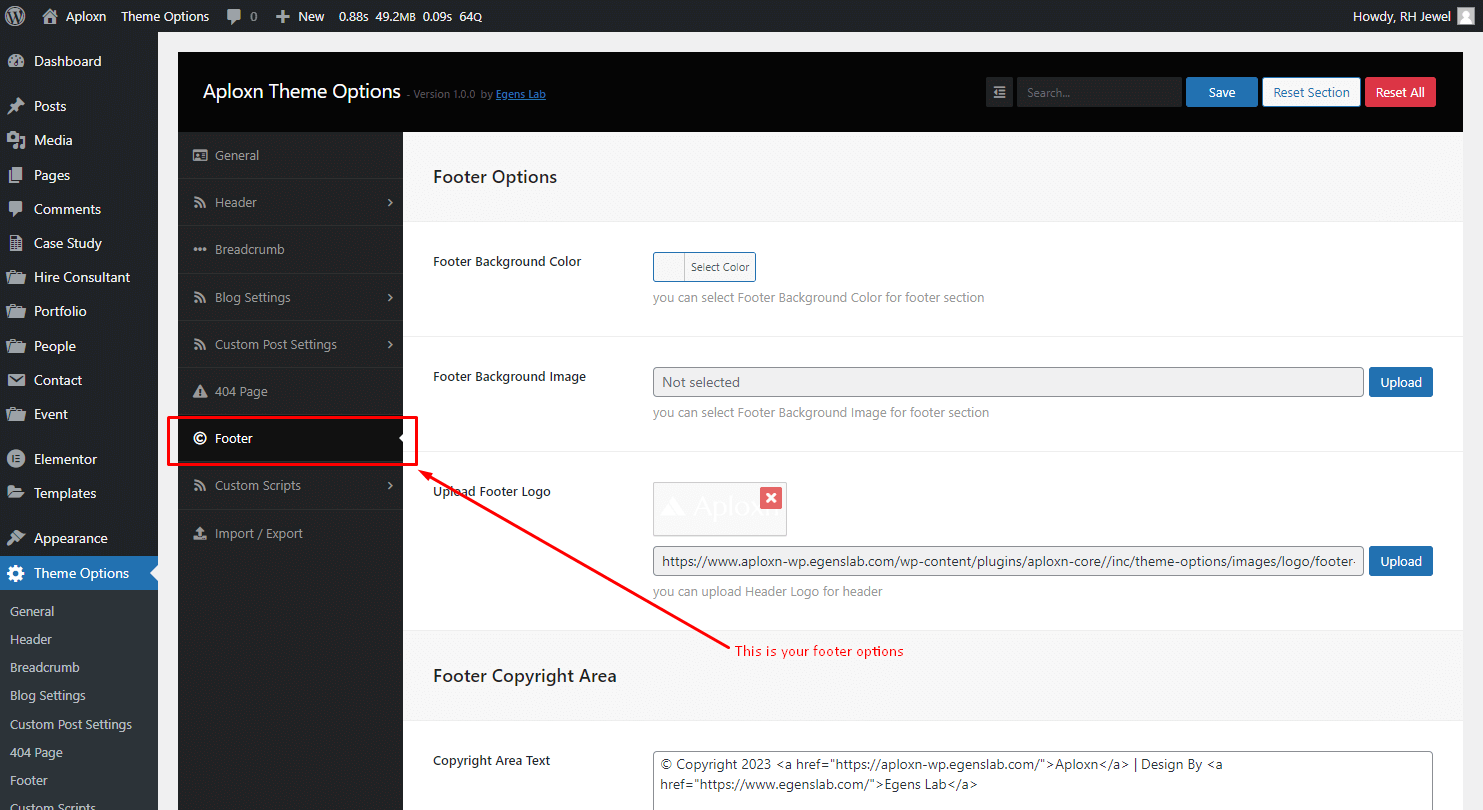This screenshot has height=810, width=1483.
Task: Save theme options
Action: pyautogui.click(x=1222, y=92)
